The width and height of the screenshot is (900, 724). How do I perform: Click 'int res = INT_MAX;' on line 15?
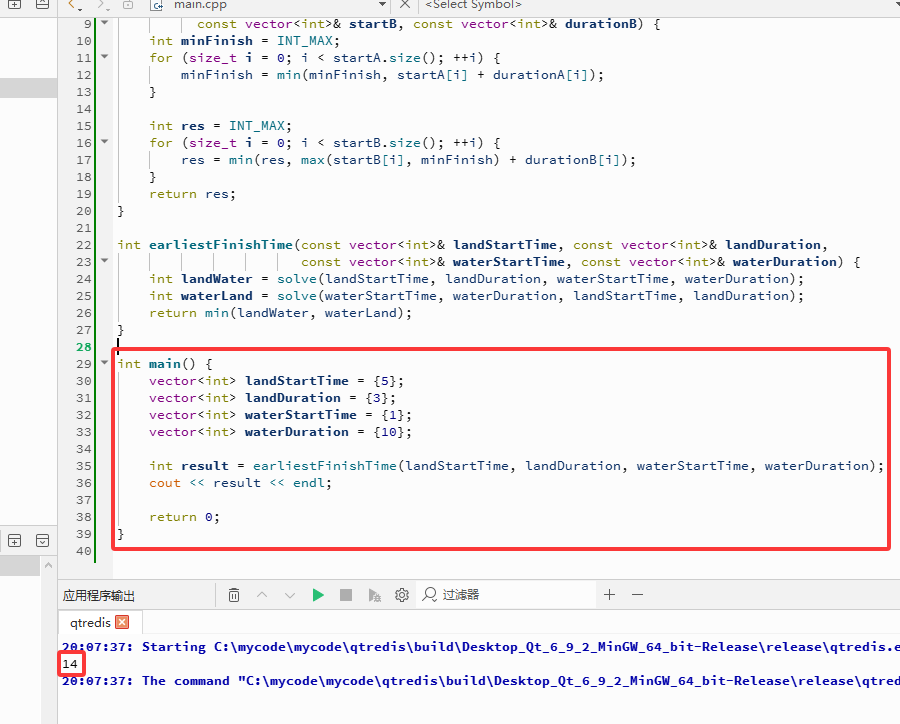(x=220, y=126)
